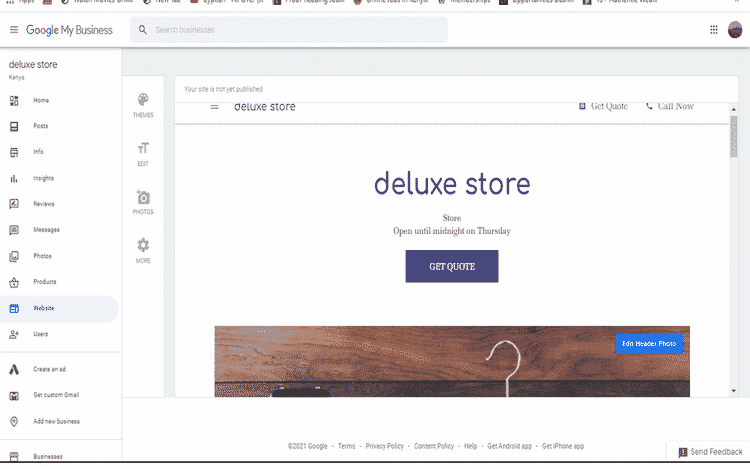Click Get custom Gmail label
750x469 pixels.
point(56,395)
